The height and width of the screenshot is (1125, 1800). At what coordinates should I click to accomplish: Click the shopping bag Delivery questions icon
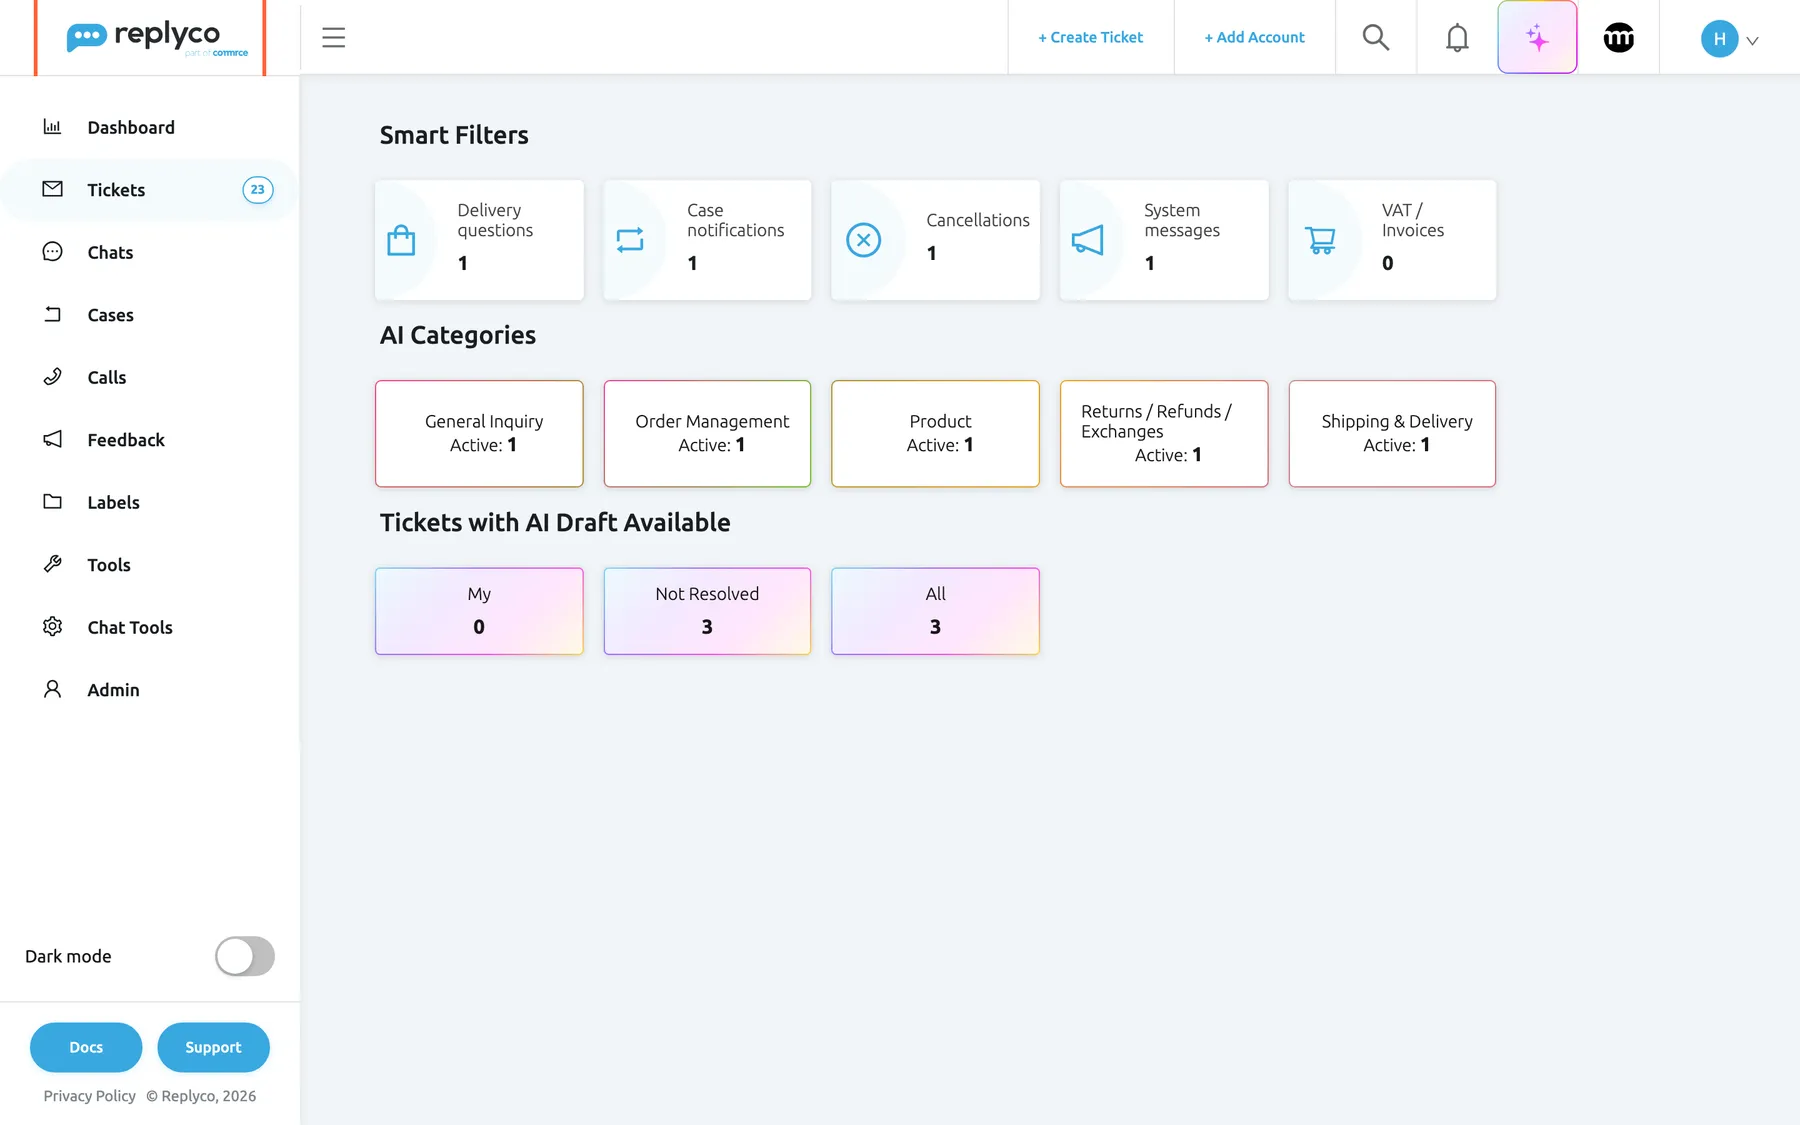point(401,240)
